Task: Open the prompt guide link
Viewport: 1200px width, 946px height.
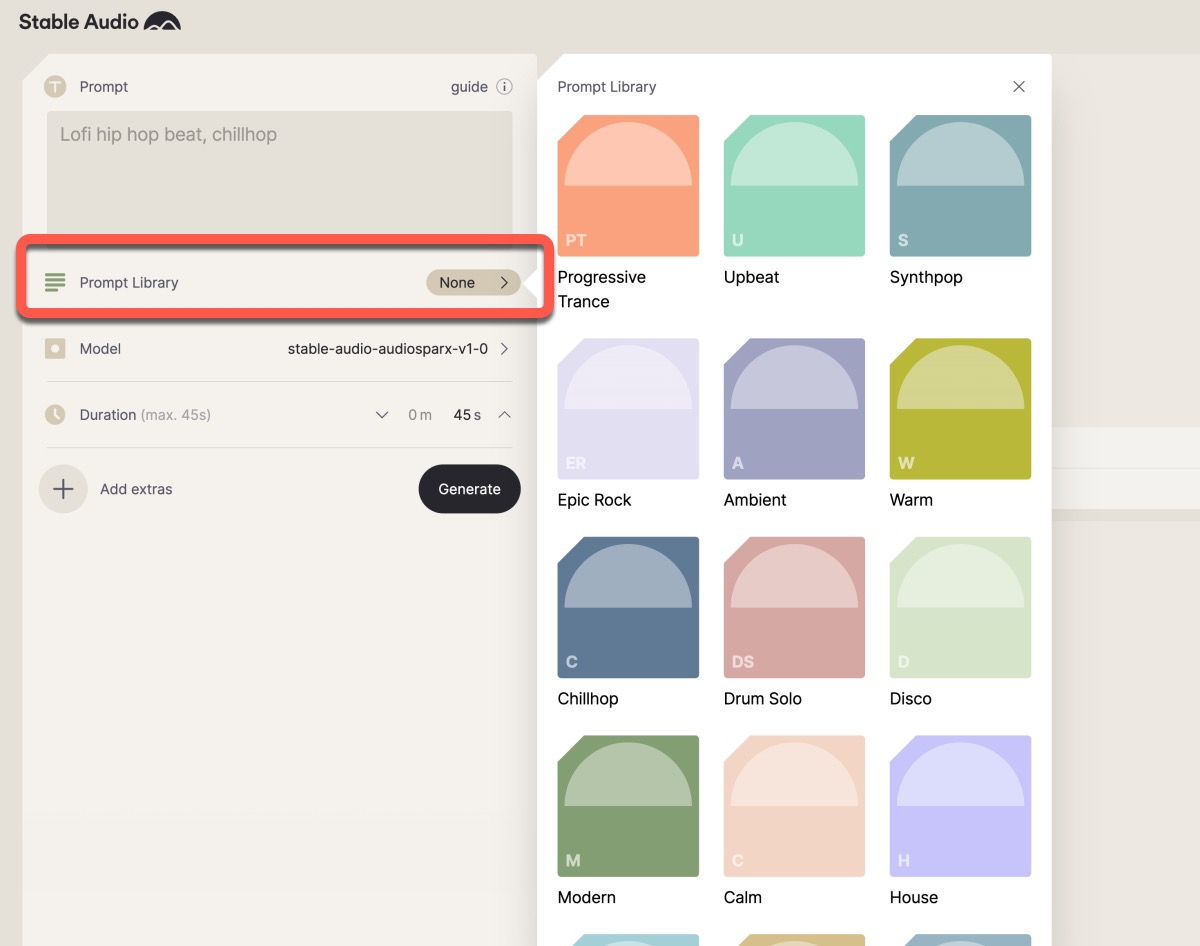Action: click(x=469, y=87)
